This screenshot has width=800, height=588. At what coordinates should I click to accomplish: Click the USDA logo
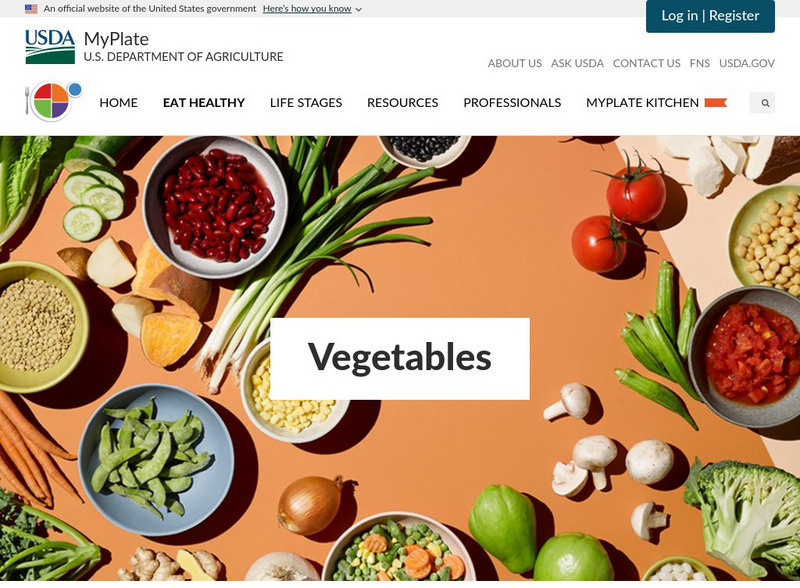[50, 46]
